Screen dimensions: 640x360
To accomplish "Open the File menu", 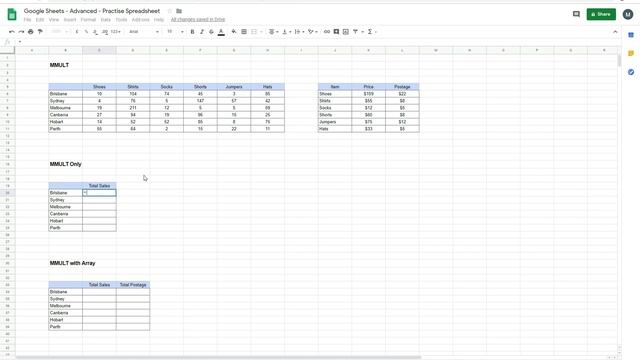I will pos(27,20).
